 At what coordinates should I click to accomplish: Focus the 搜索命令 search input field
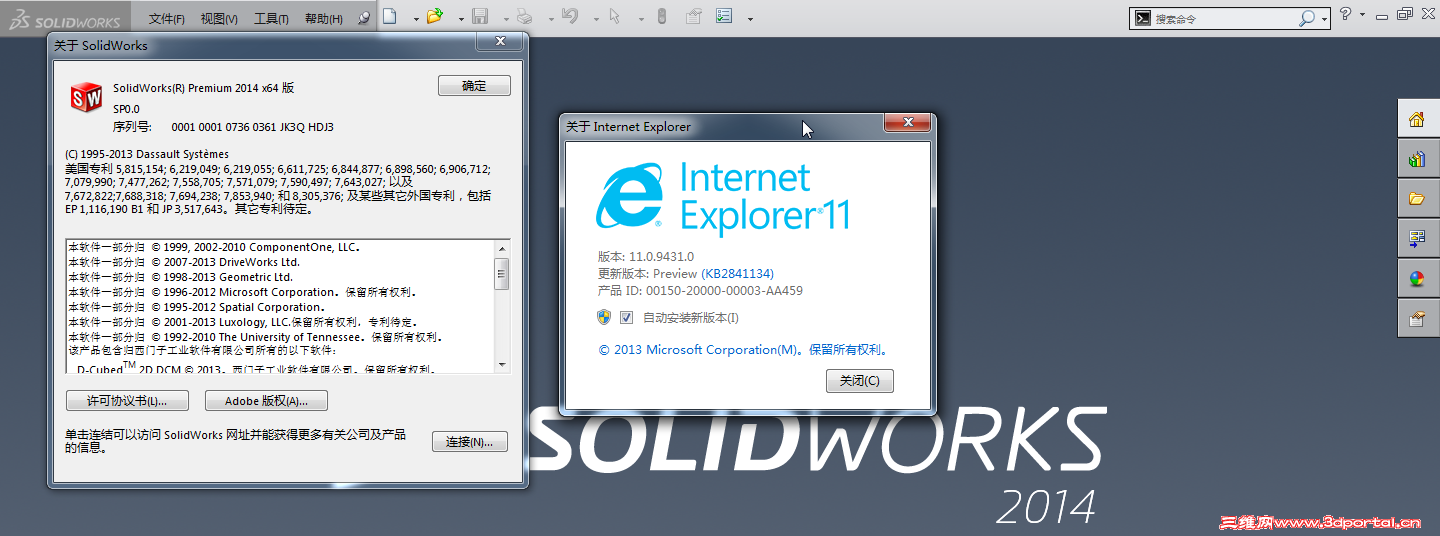point(1224,18)
